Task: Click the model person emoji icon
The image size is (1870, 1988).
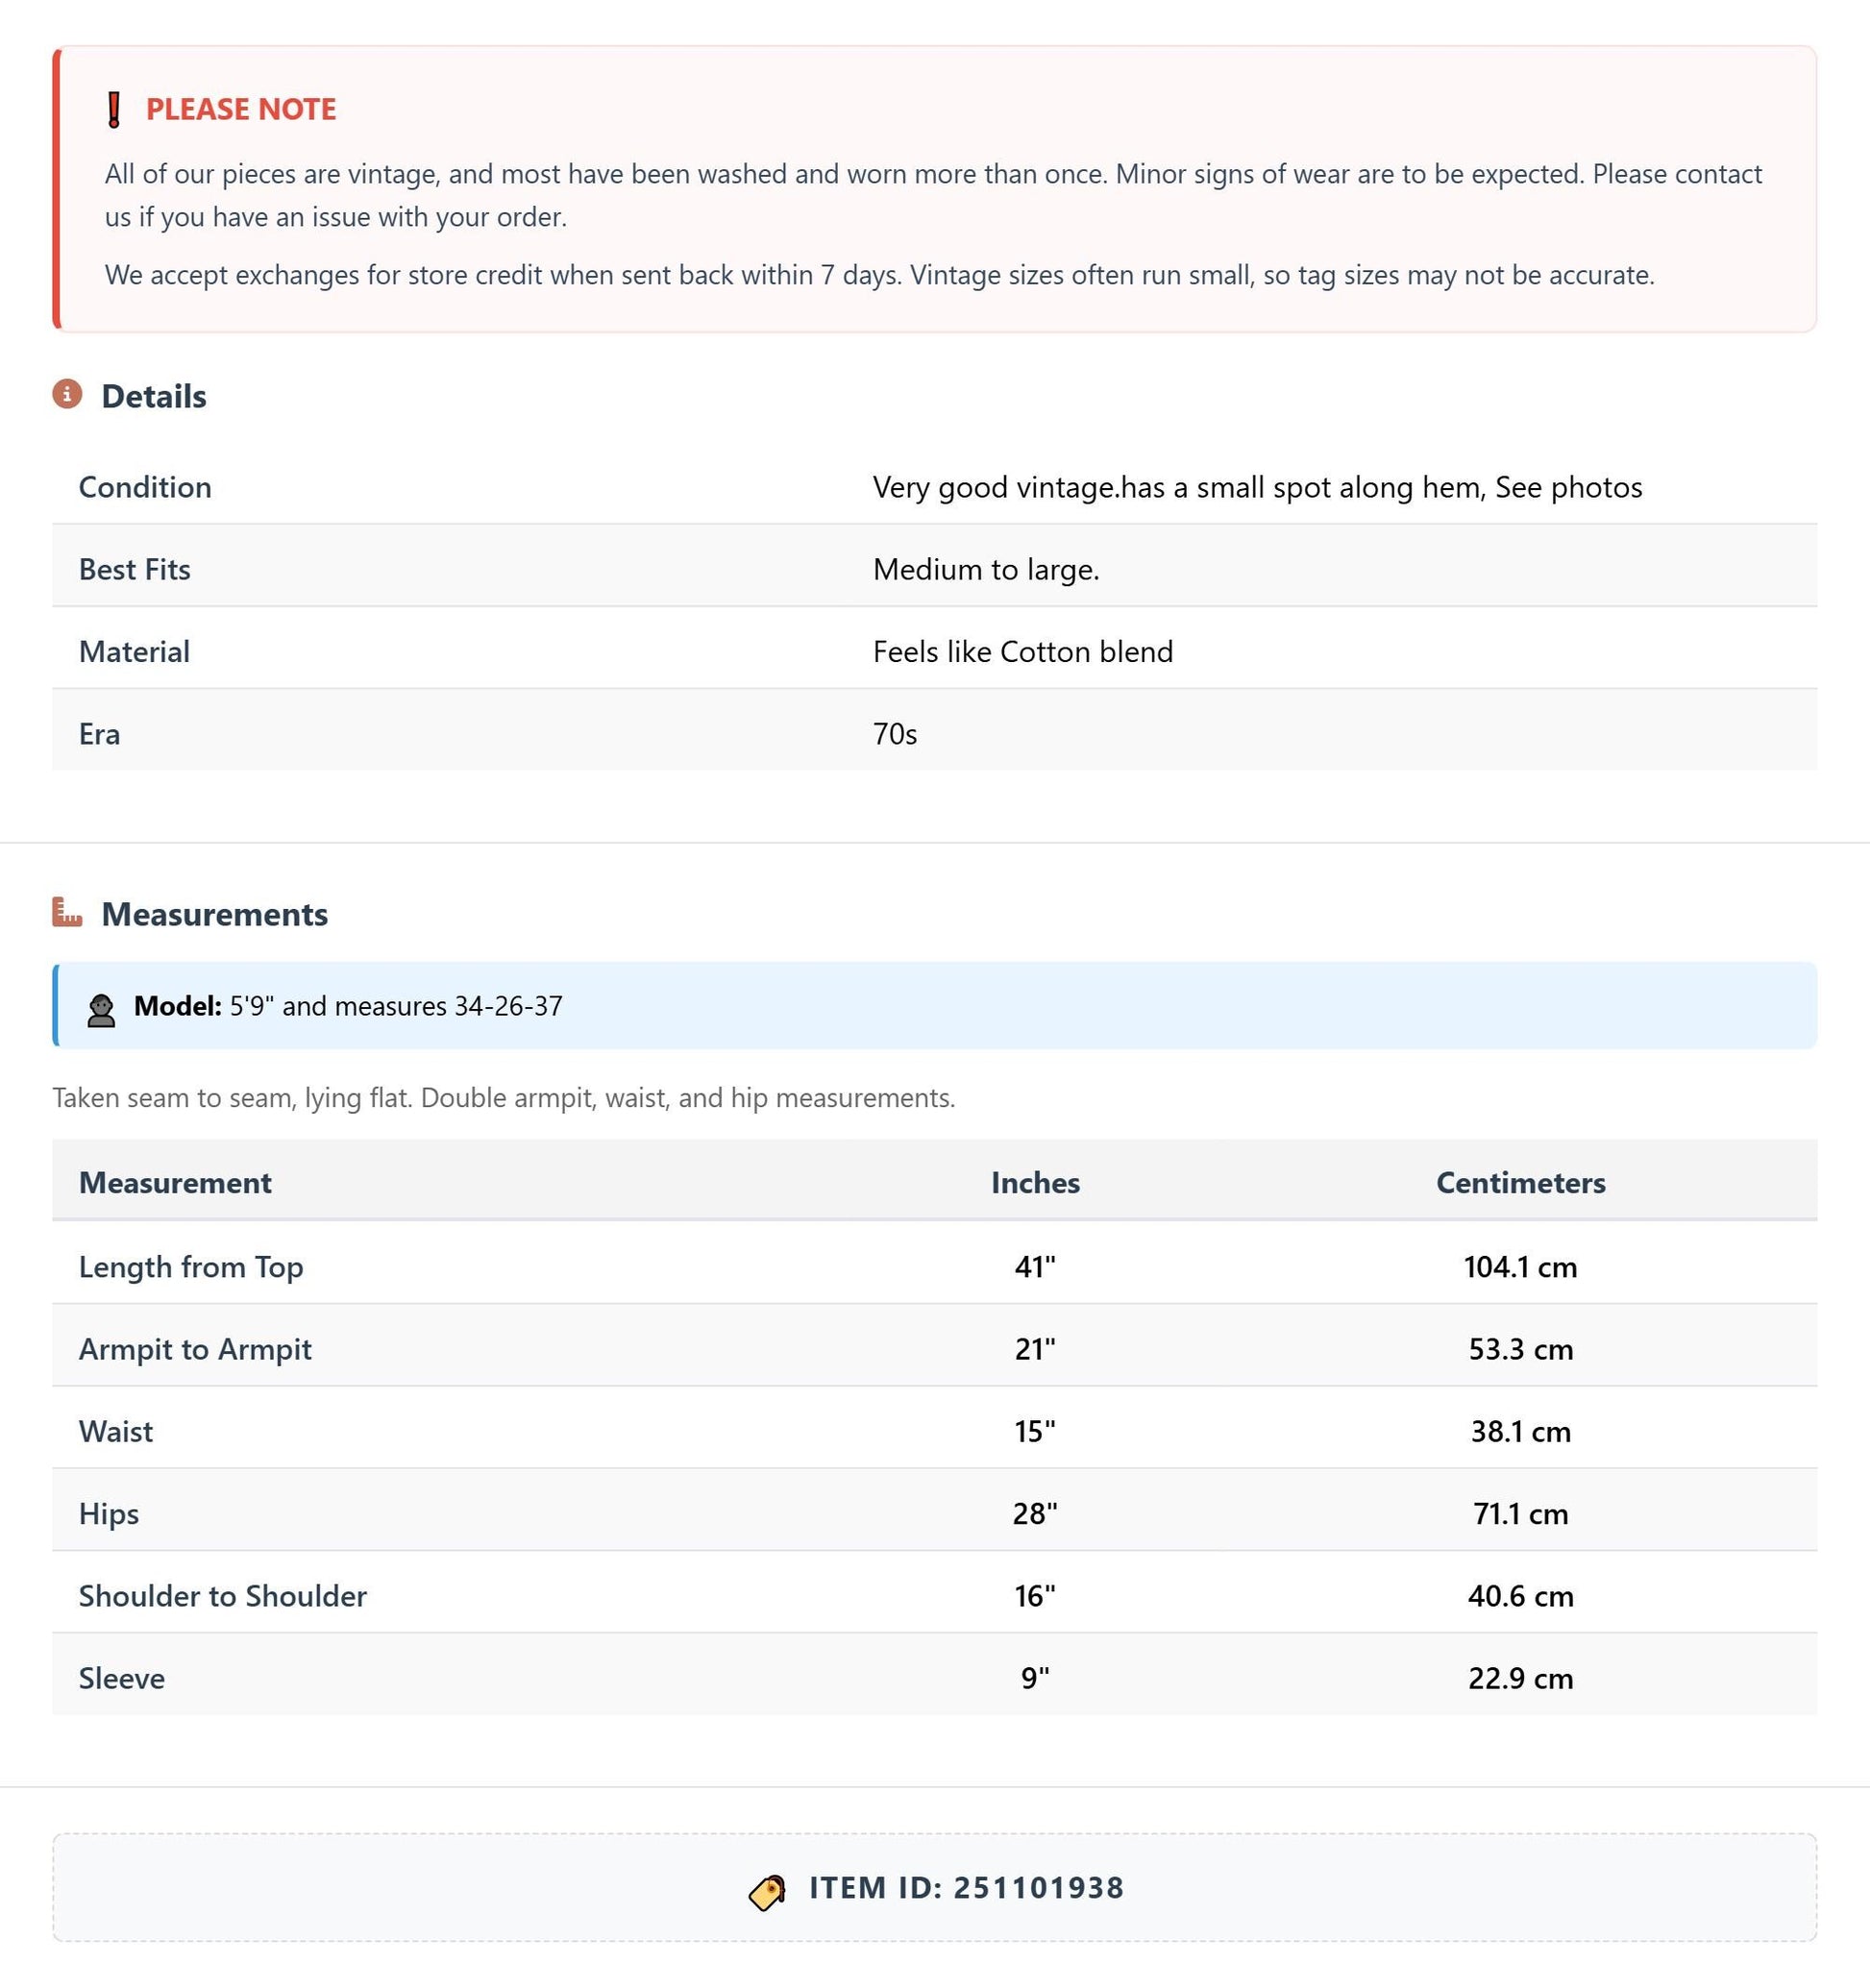Action: pos(101,1009)
